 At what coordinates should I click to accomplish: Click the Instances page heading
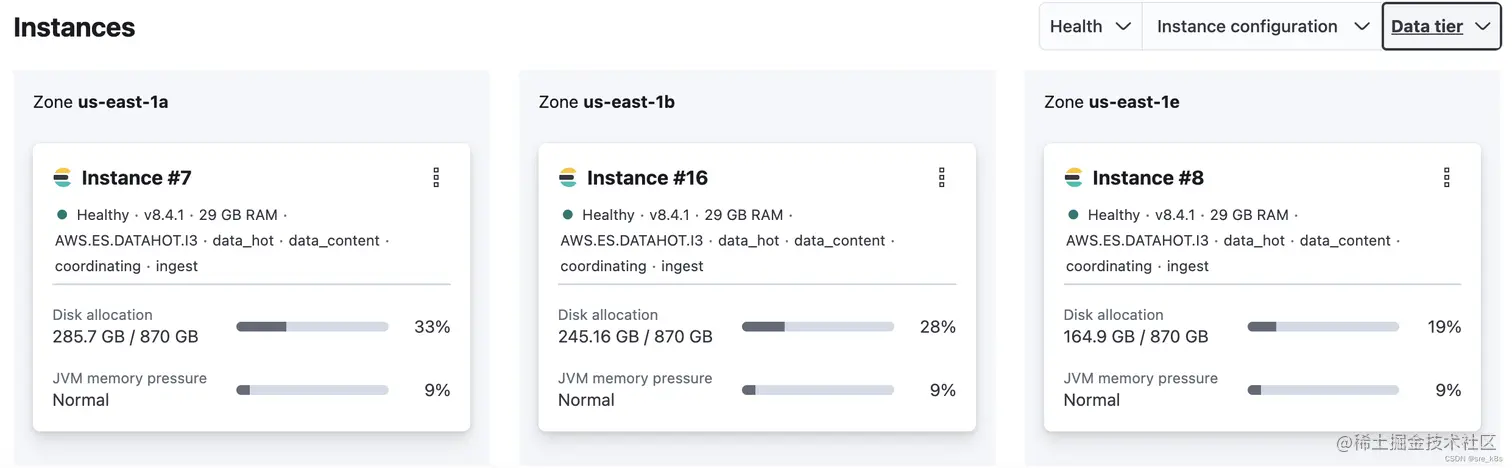tap(75, 28)
